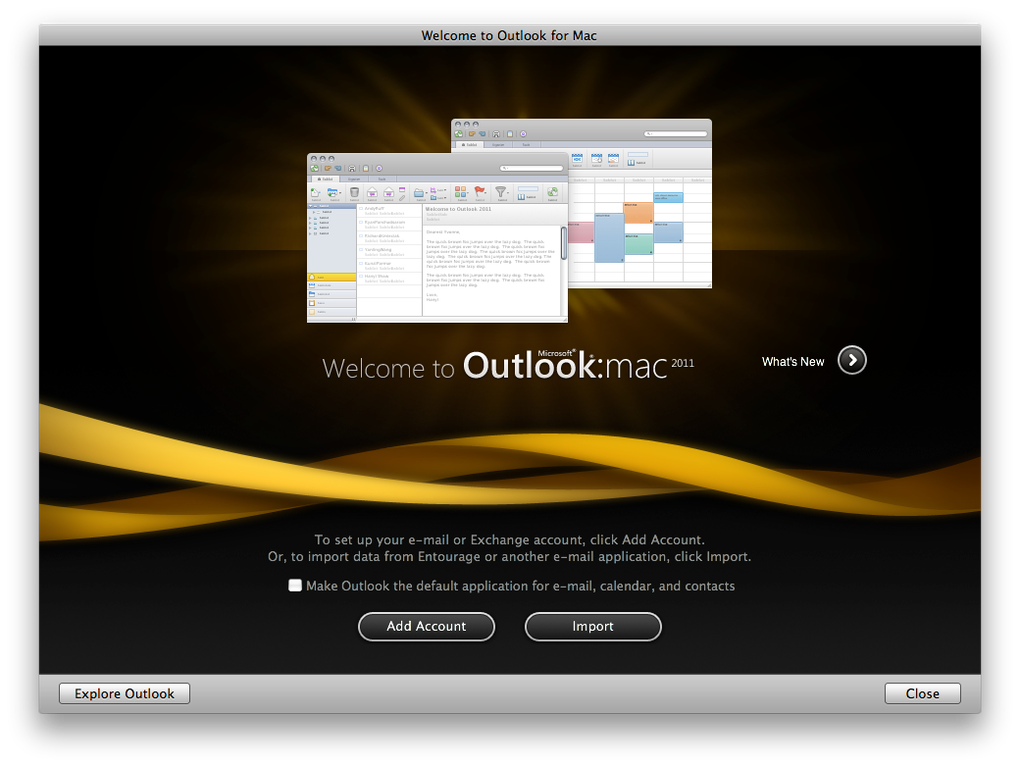Click the Import button
Screen dimensions: 1020x767
[x=593, y=626]
